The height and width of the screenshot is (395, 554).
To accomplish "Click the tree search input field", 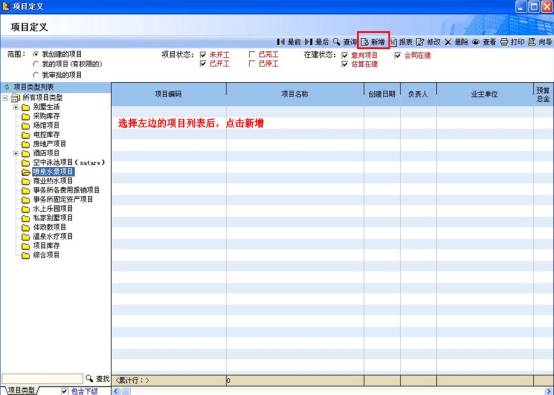I will coord(42,379).
